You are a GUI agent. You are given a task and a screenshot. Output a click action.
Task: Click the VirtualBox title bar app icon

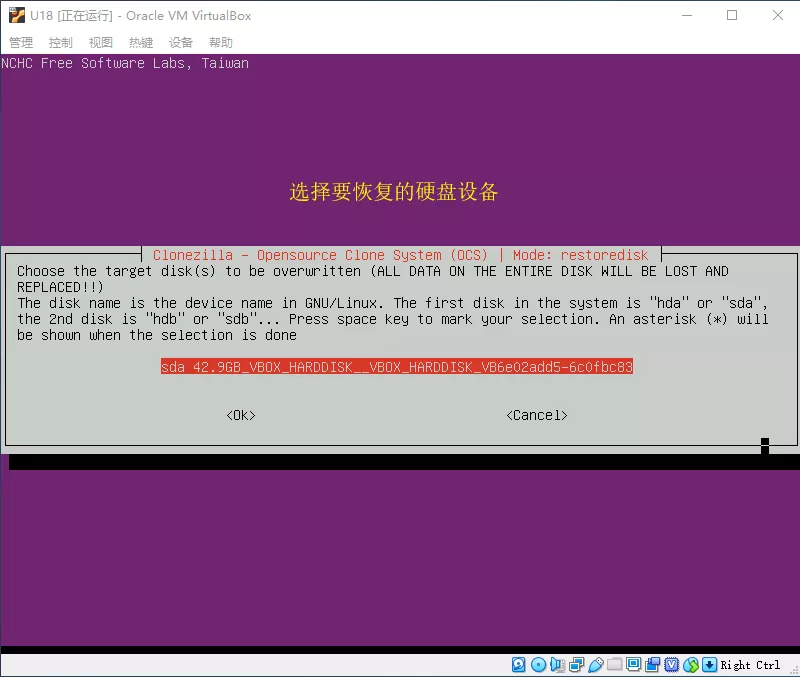pyautogui.click(x=17, y=15)
